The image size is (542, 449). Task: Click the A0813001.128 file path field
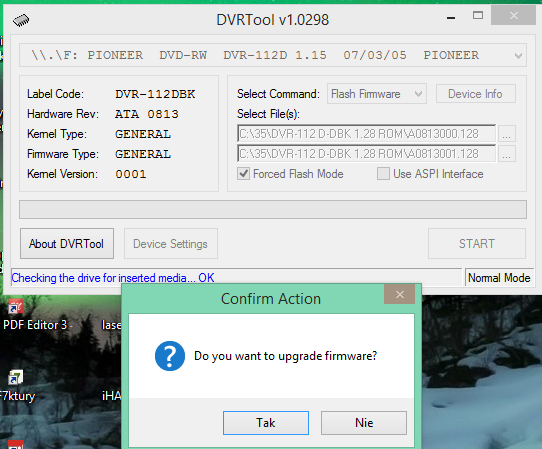click(x=366, y=154)
